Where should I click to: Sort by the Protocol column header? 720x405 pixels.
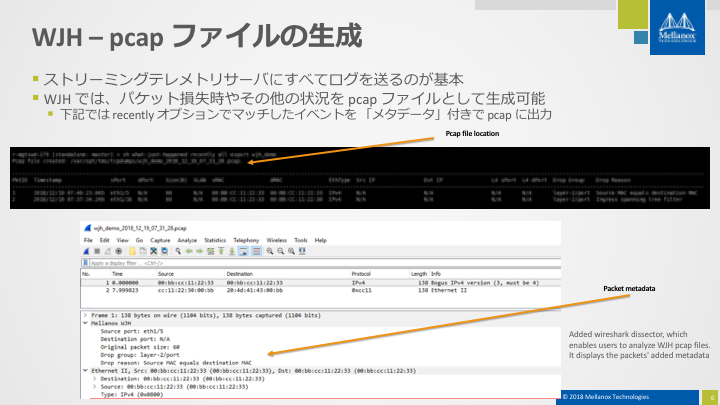(361, 274)
